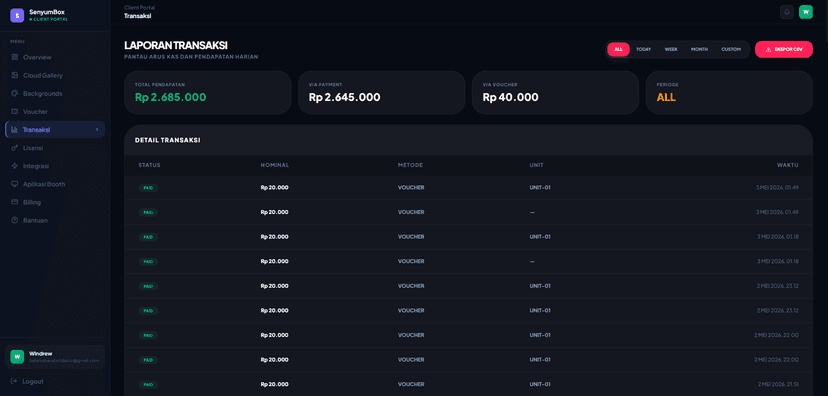Image resolution: width=828 pixels, height=396 pixels.
Task: Filter transactions by MONTH
Action: (699, 49)
